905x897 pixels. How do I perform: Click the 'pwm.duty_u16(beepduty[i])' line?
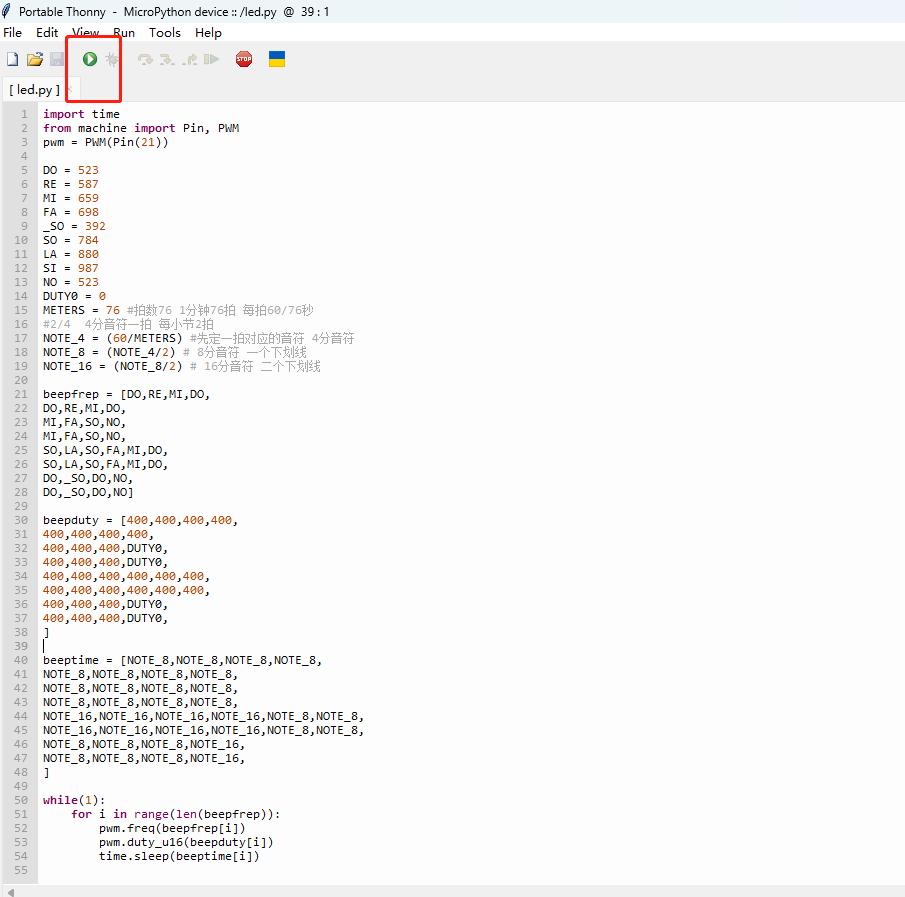(x=186, y=842)
